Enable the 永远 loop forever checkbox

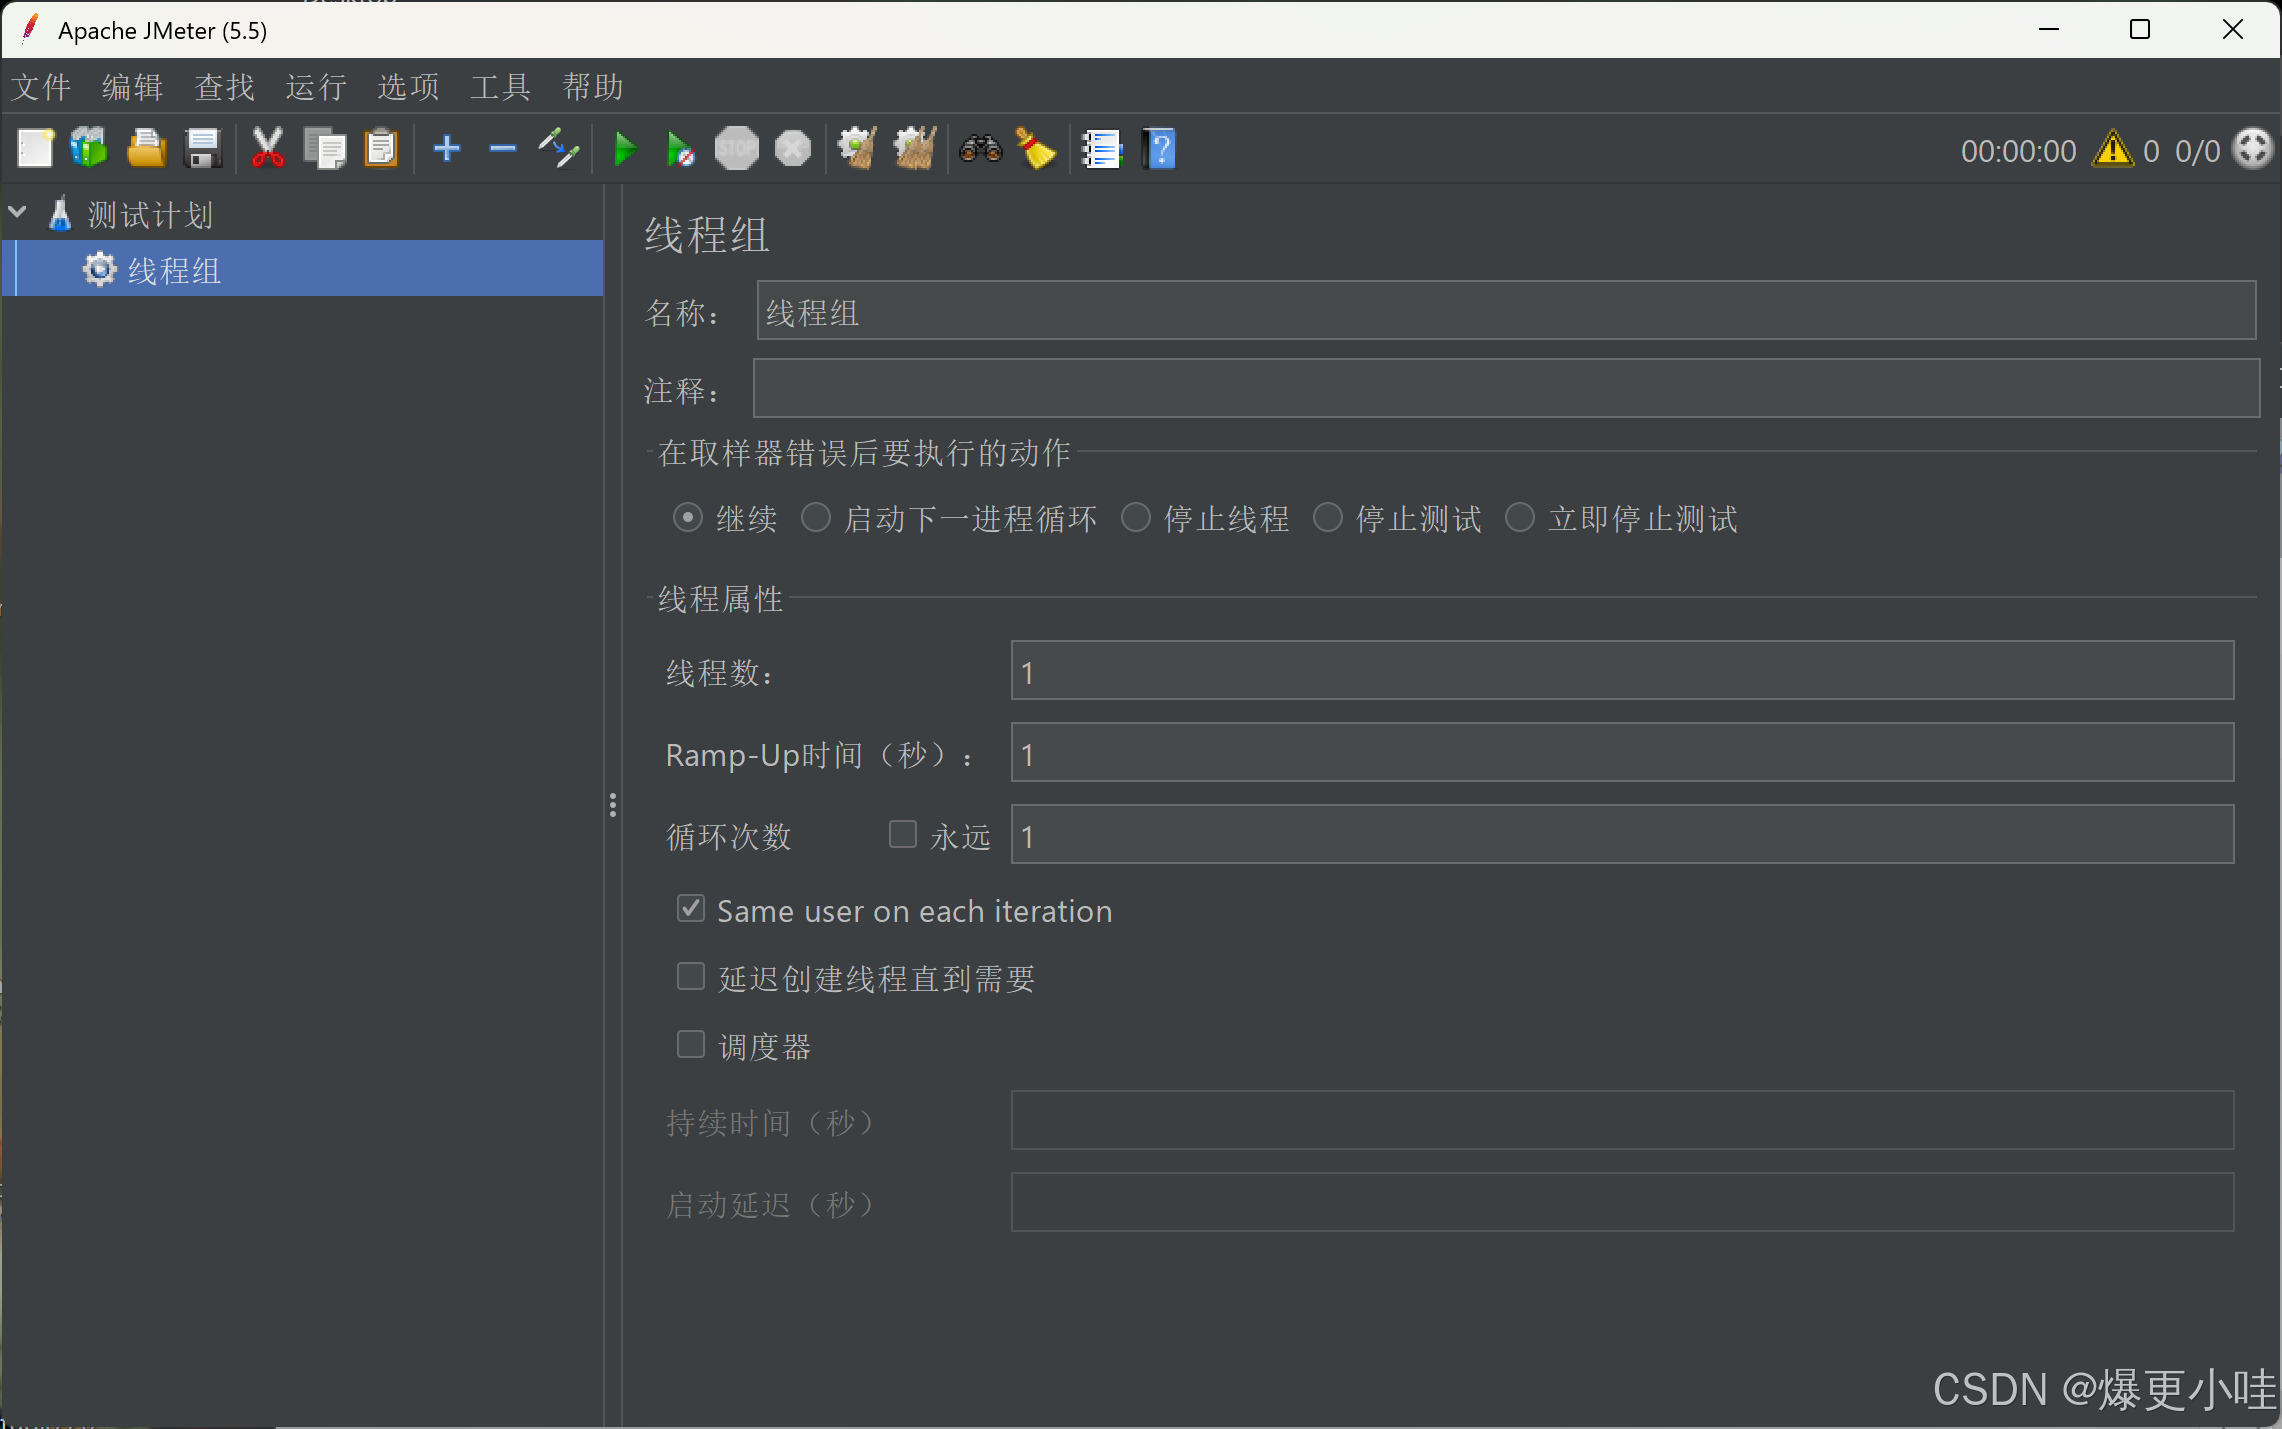[903, 834]
